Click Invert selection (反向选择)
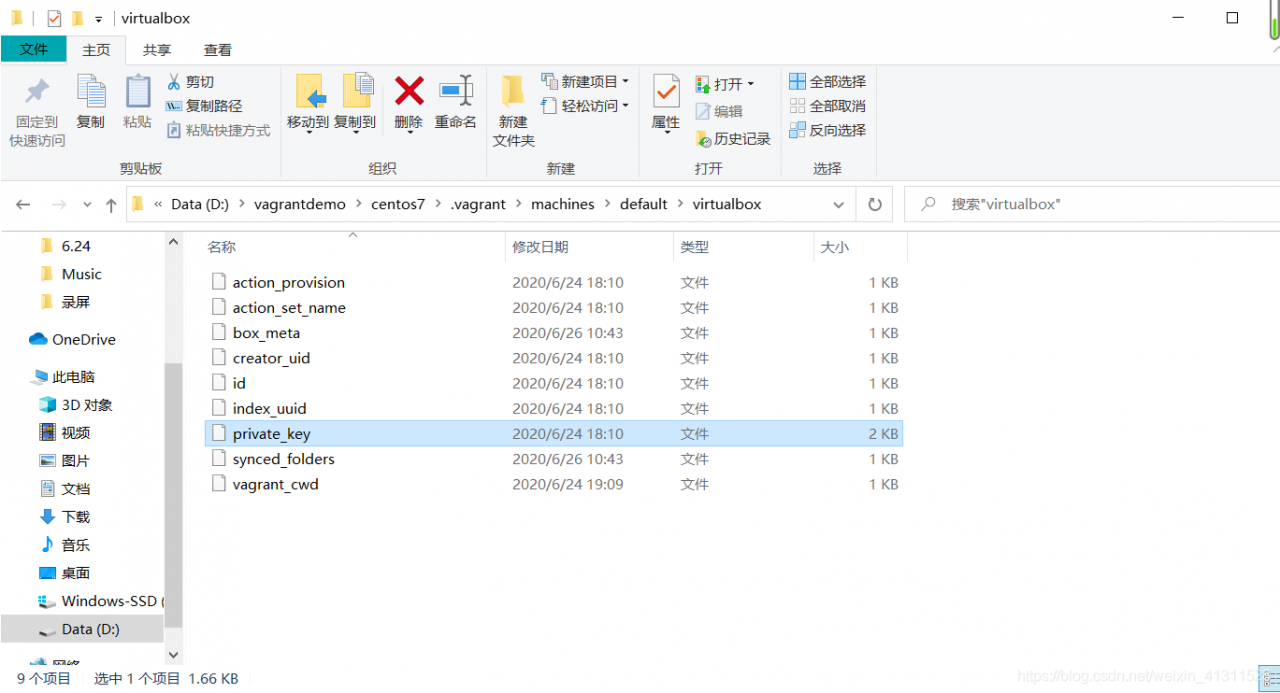 point(827,130)
